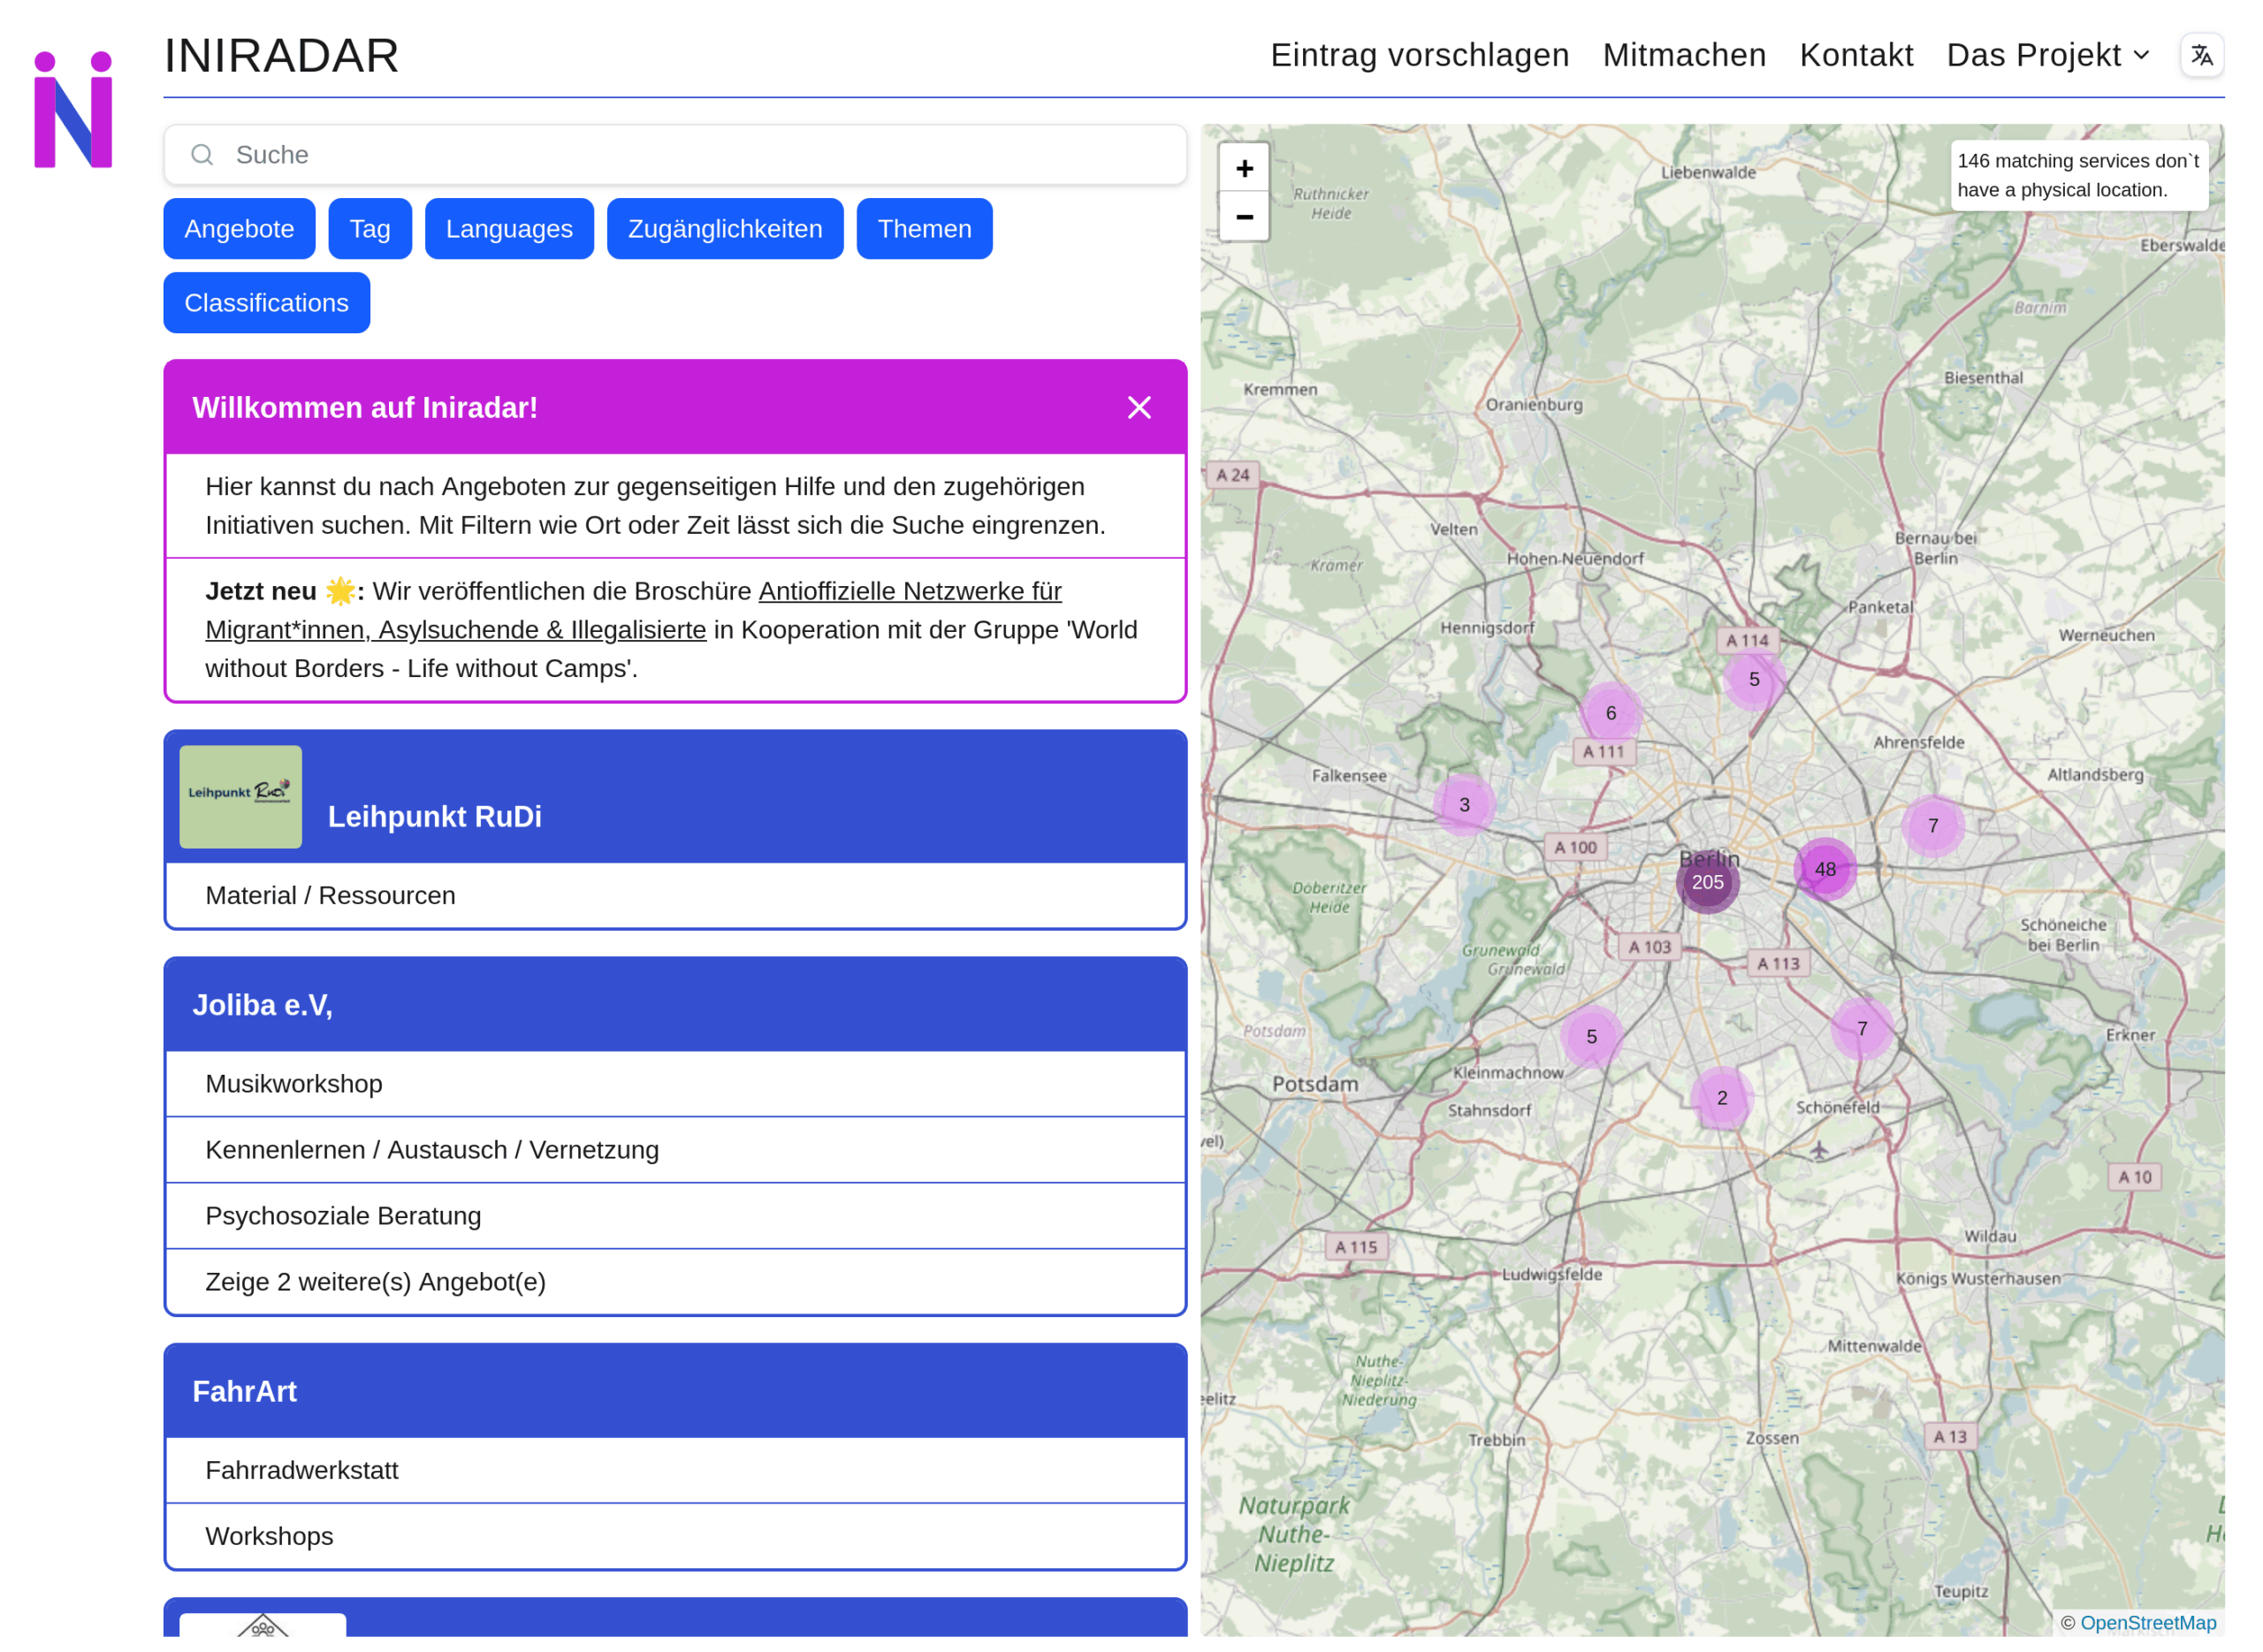The height and width of the screenshot is (1652, 2263).
Task: Toggle the Tag filter
Action: [x=369, y=228]
